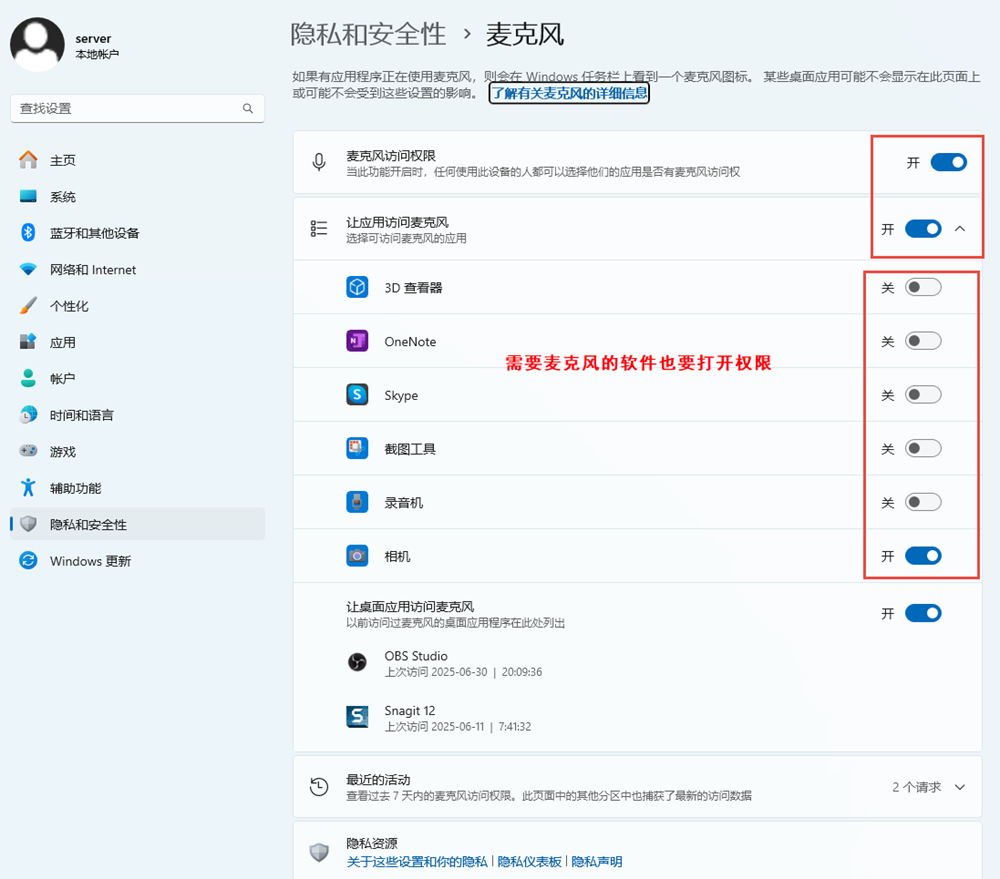Image resolution: width=1000 pixels, height=879 pixels.
Task: Expand 最近的活动 with its chevron
Action: pyautogui.click(x=960, y=787)
